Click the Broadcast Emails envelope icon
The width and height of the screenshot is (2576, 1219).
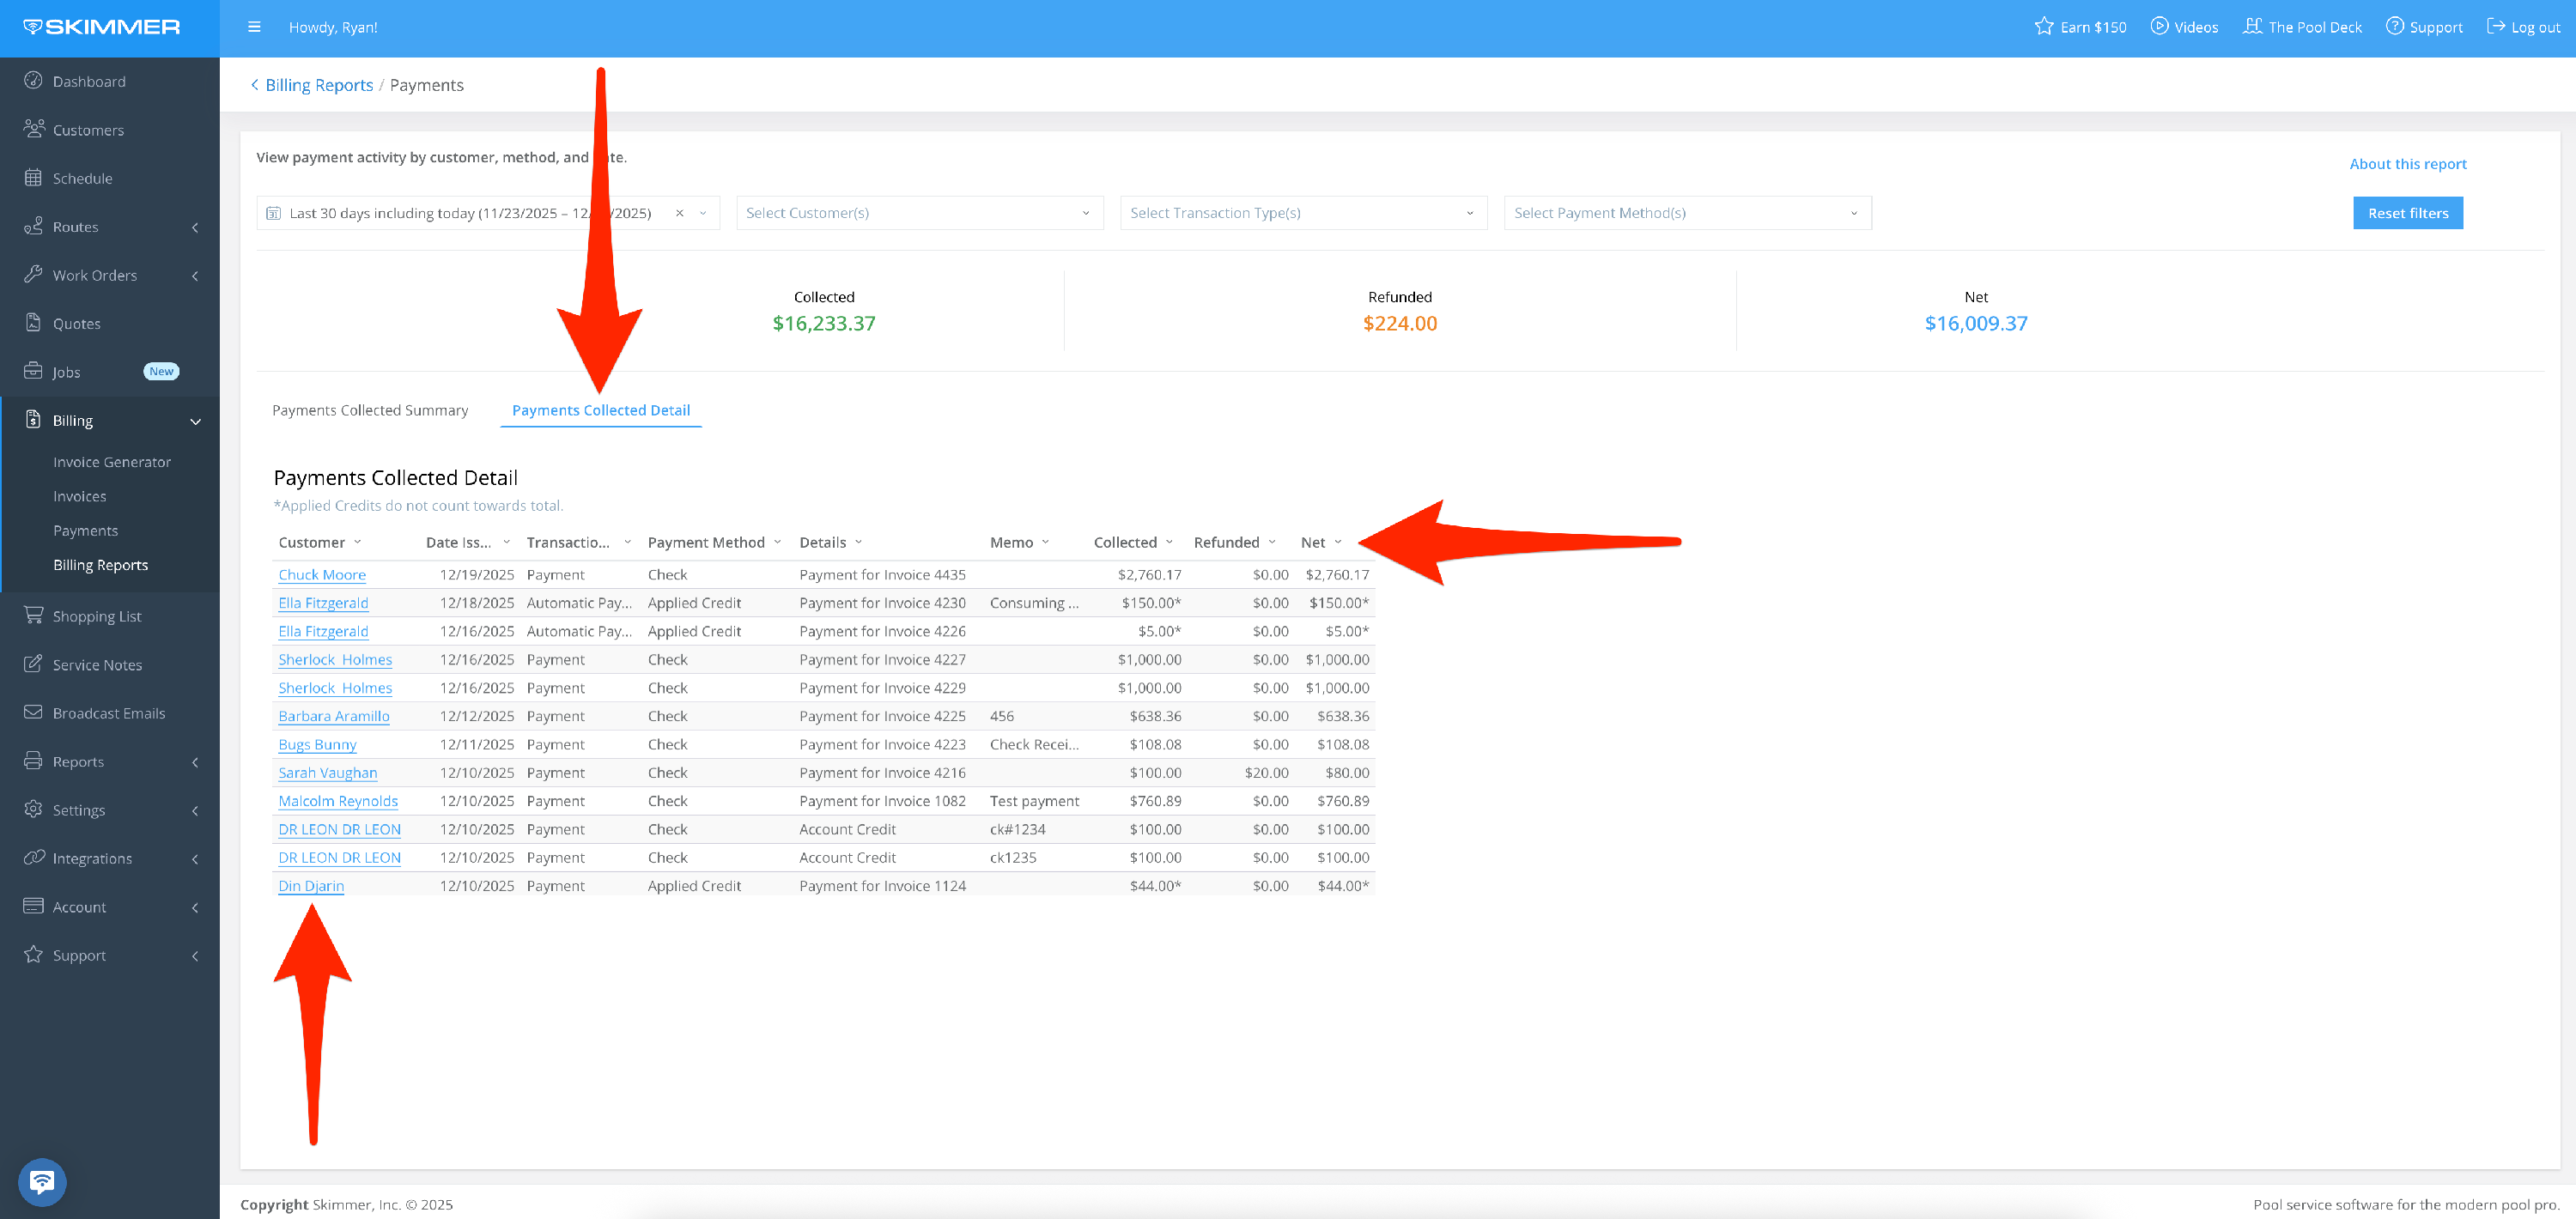coord(33,713)
